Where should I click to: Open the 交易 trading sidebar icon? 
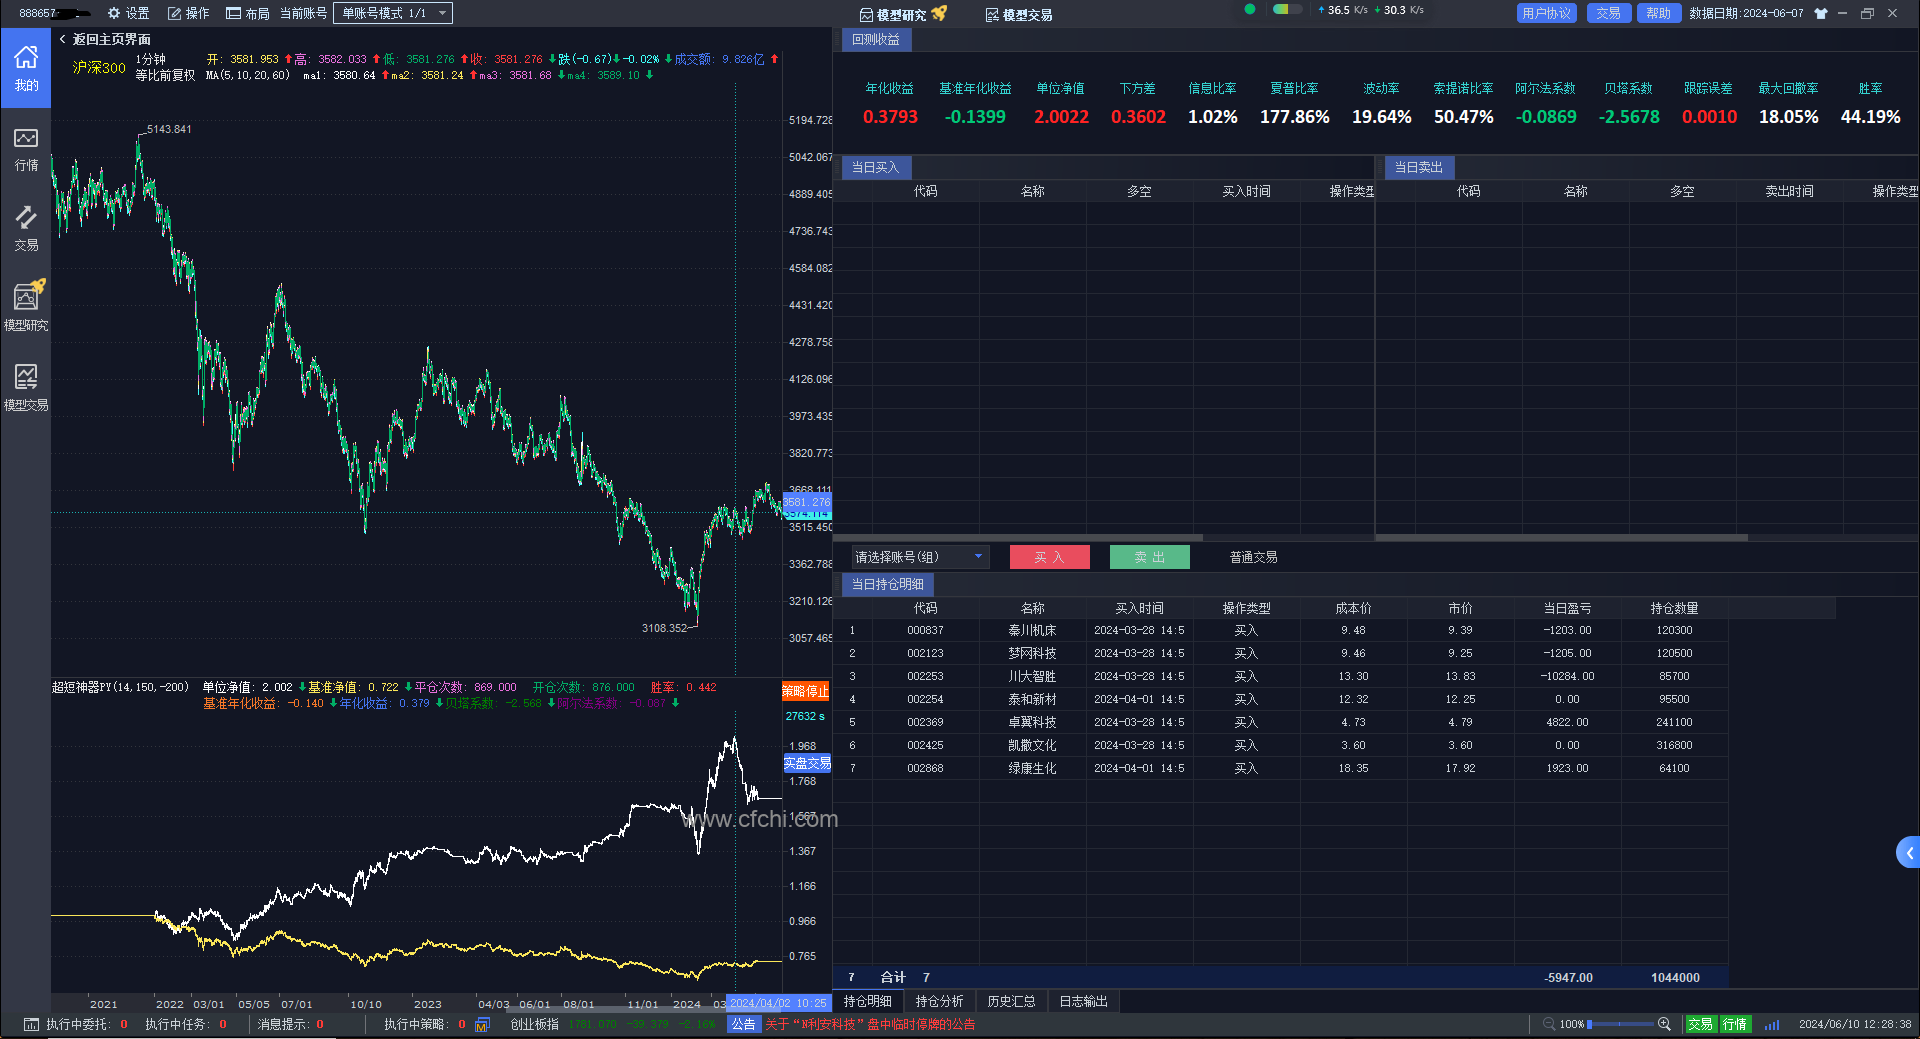click(26, 228)
